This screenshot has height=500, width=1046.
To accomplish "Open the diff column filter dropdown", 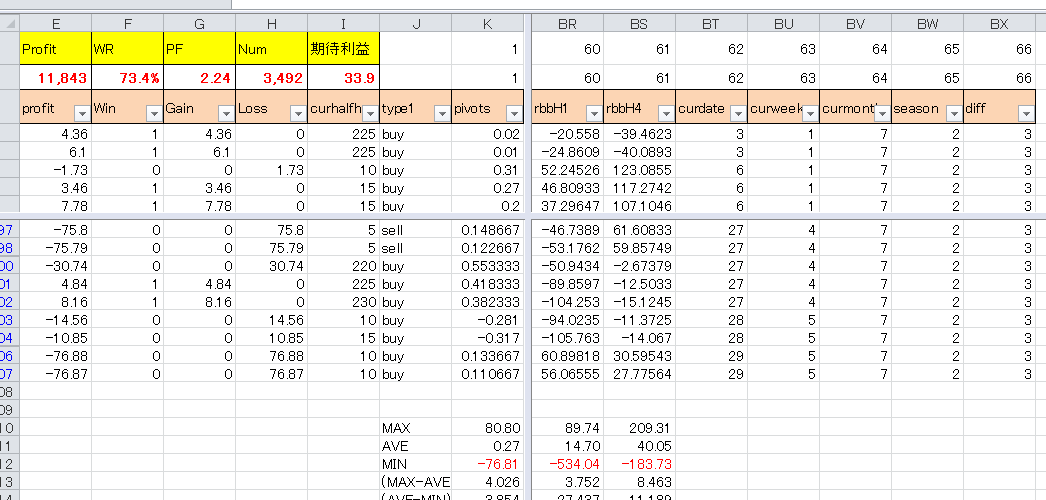I will coord(1026,114).
